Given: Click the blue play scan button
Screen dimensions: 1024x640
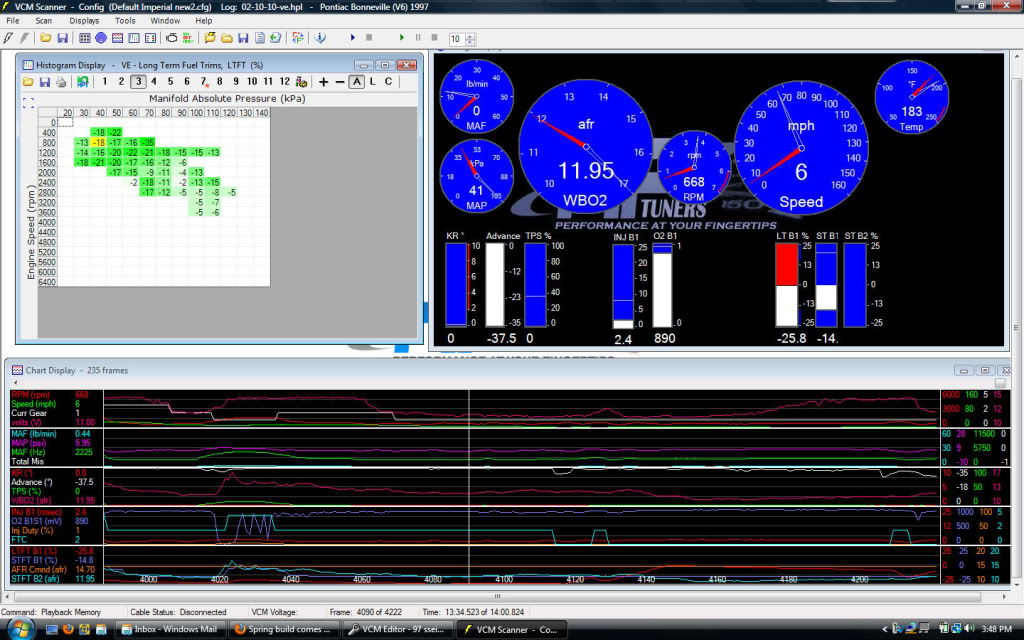Looking at the screenshot, I should pyautogui.click(x=353, y=38).
